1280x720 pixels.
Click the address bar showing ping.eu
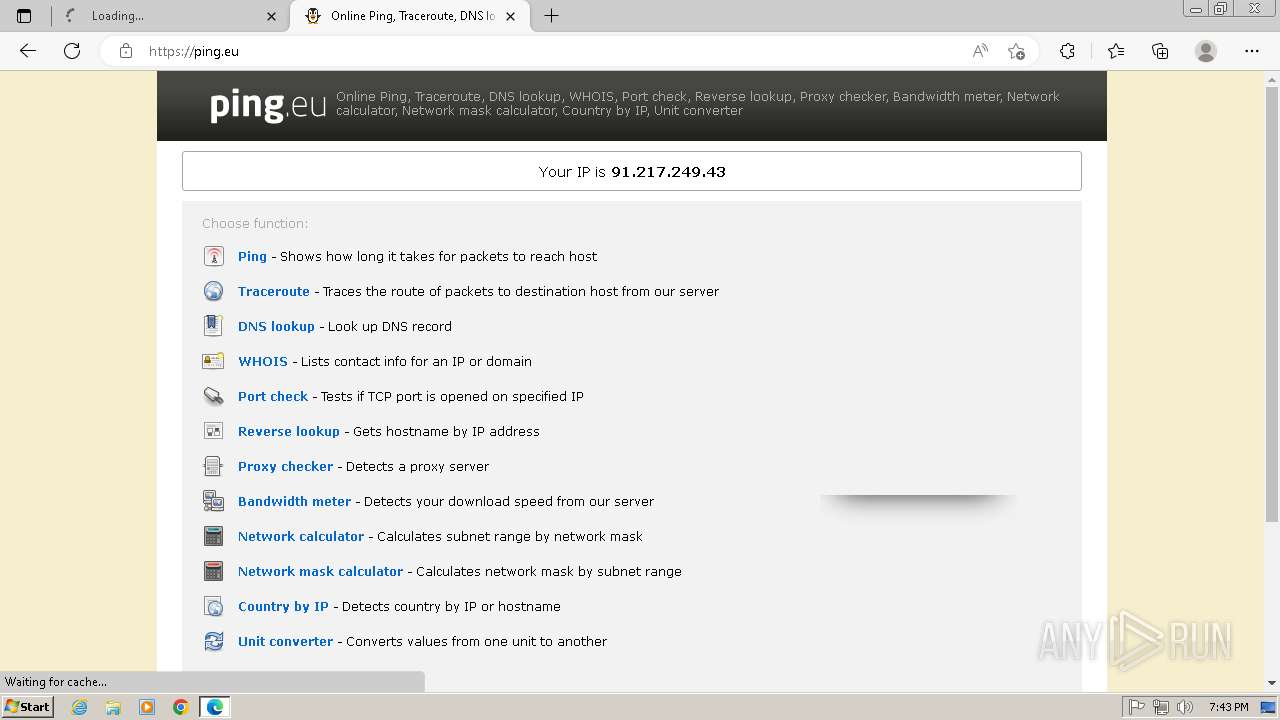click(550, 51)
